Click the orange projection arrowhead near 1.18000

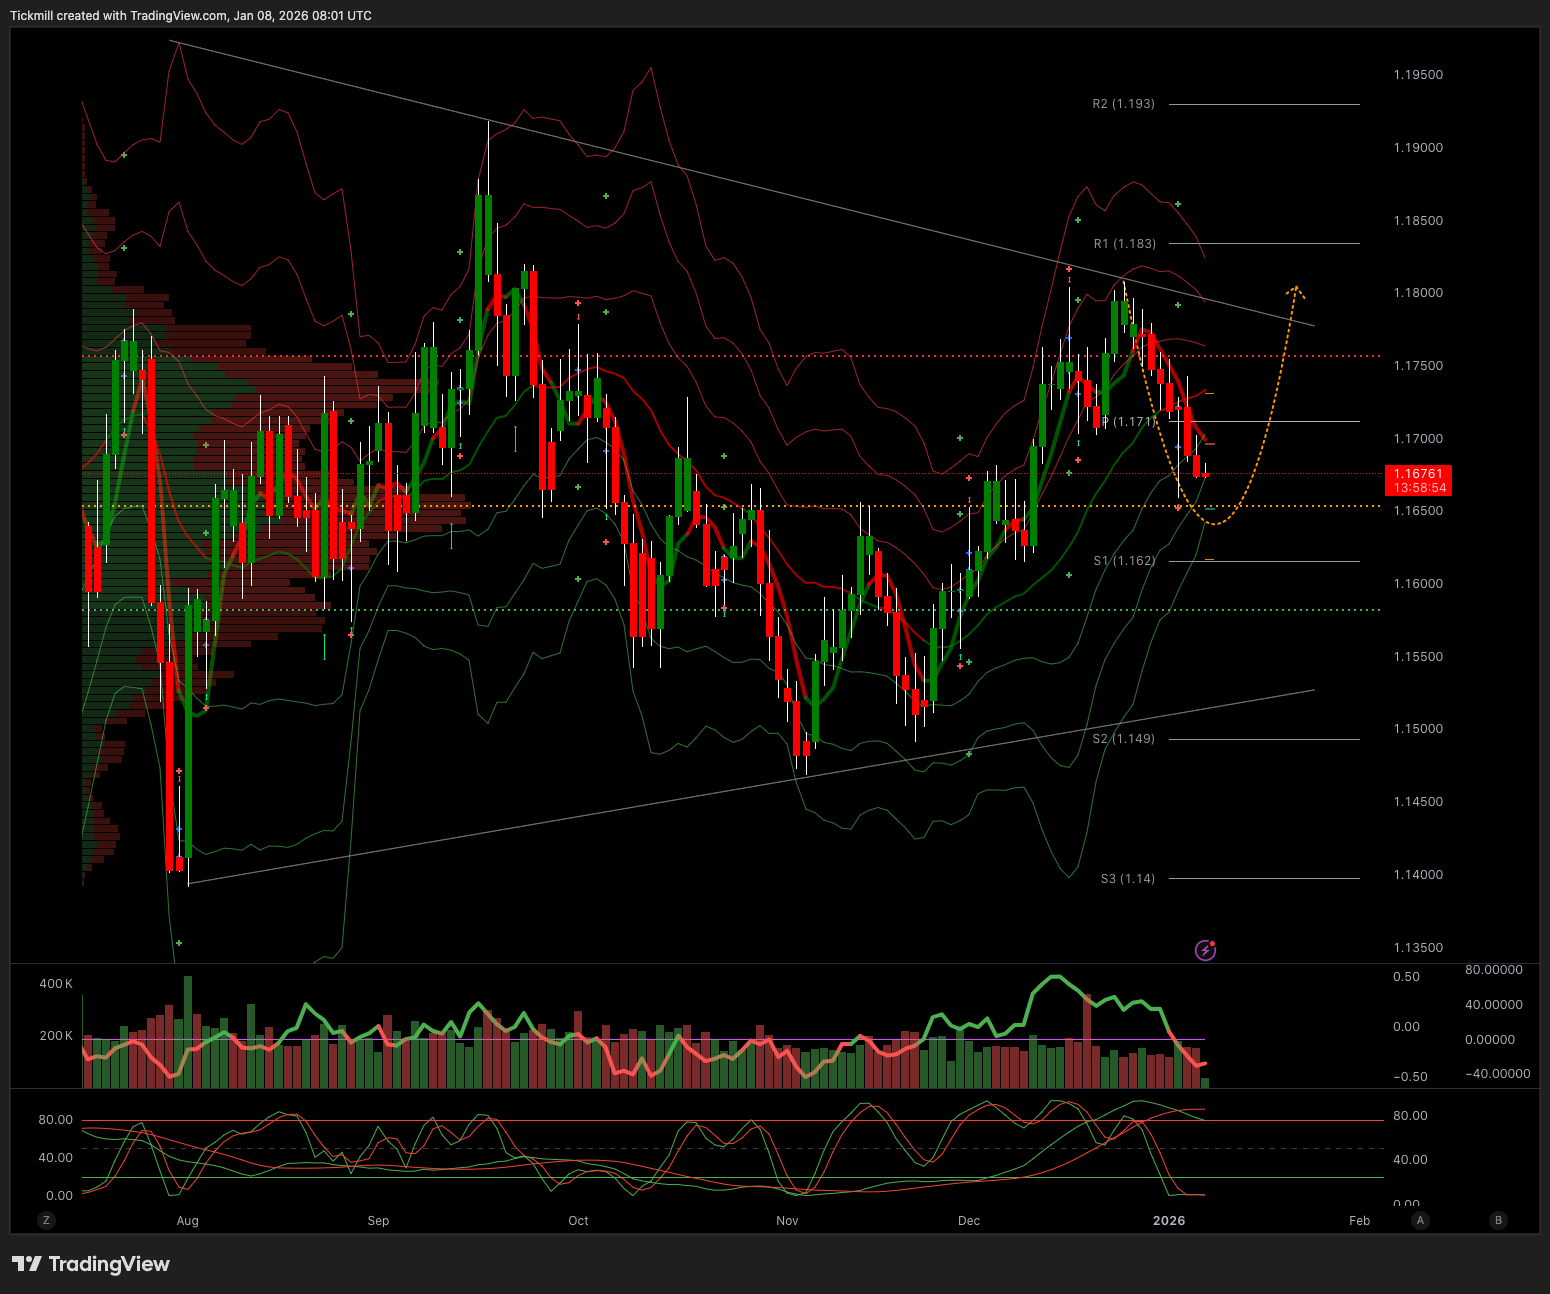point(1295,291)
